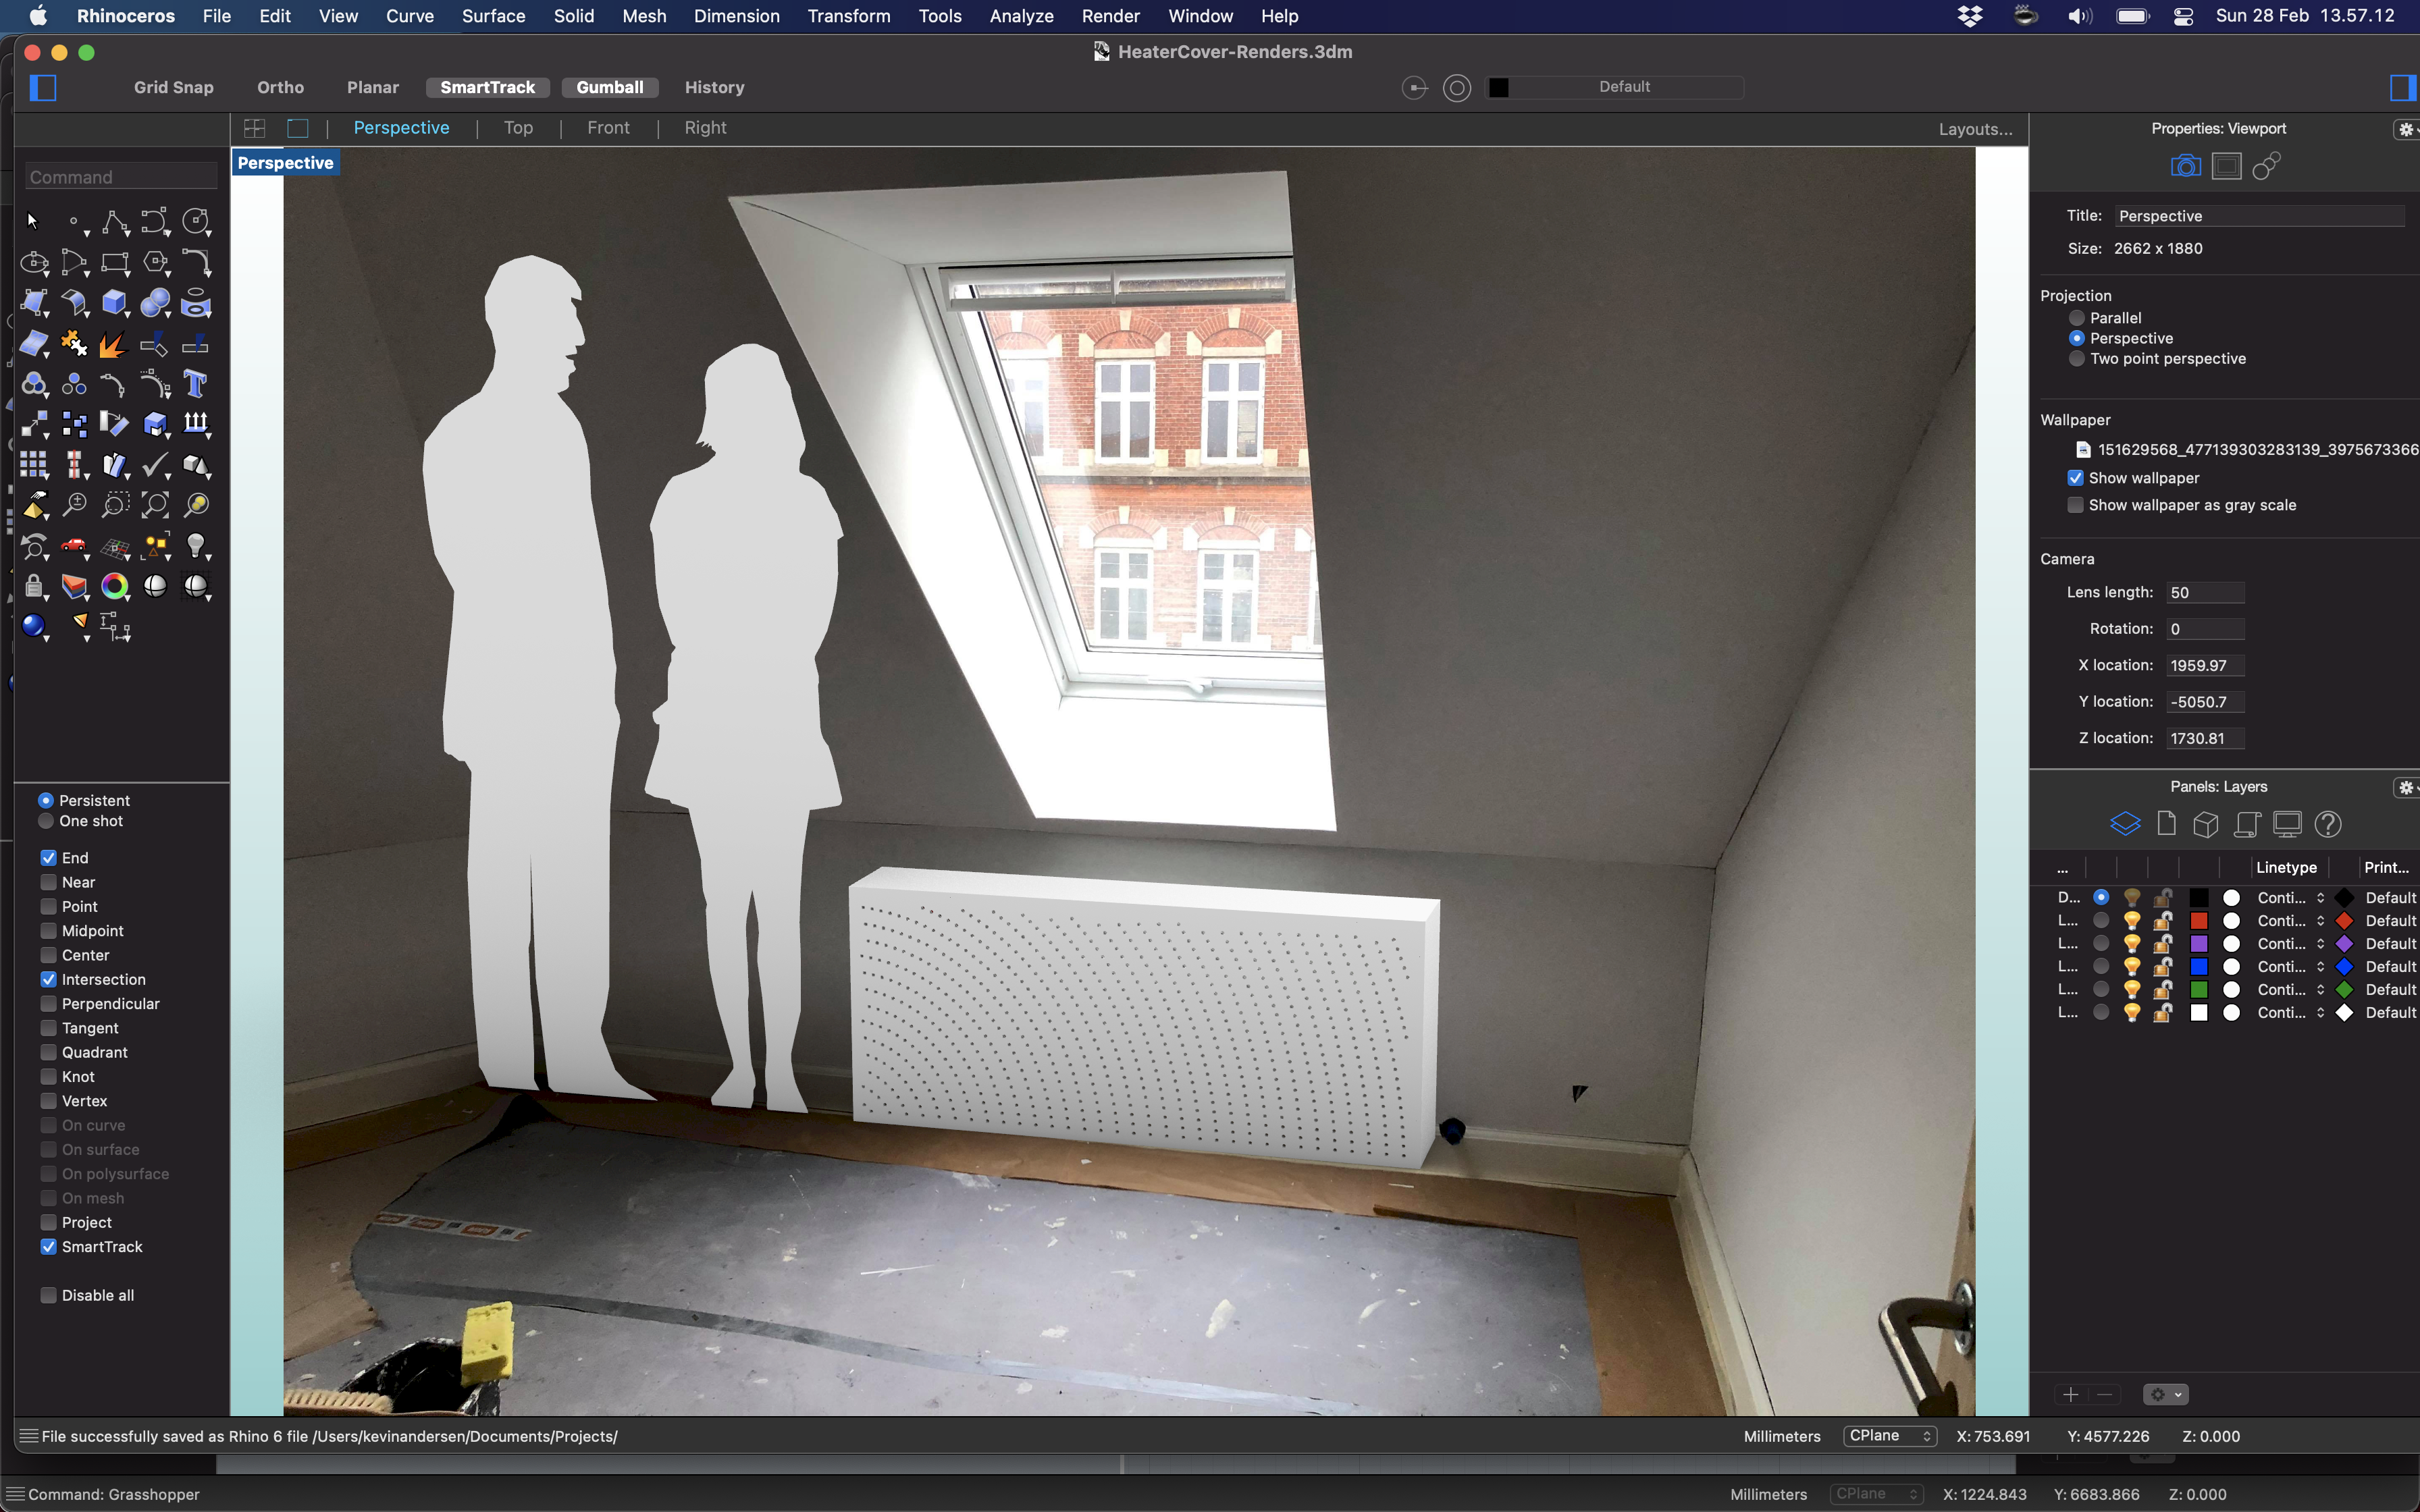Switch to the Top viewport tab
Viewport: 2420px width, 1512px height.
point(518,128)
